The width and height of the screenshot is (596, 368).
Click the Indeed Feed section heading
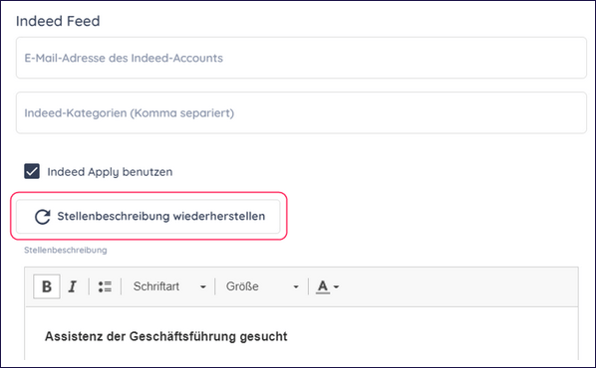[x=58, y=21]
